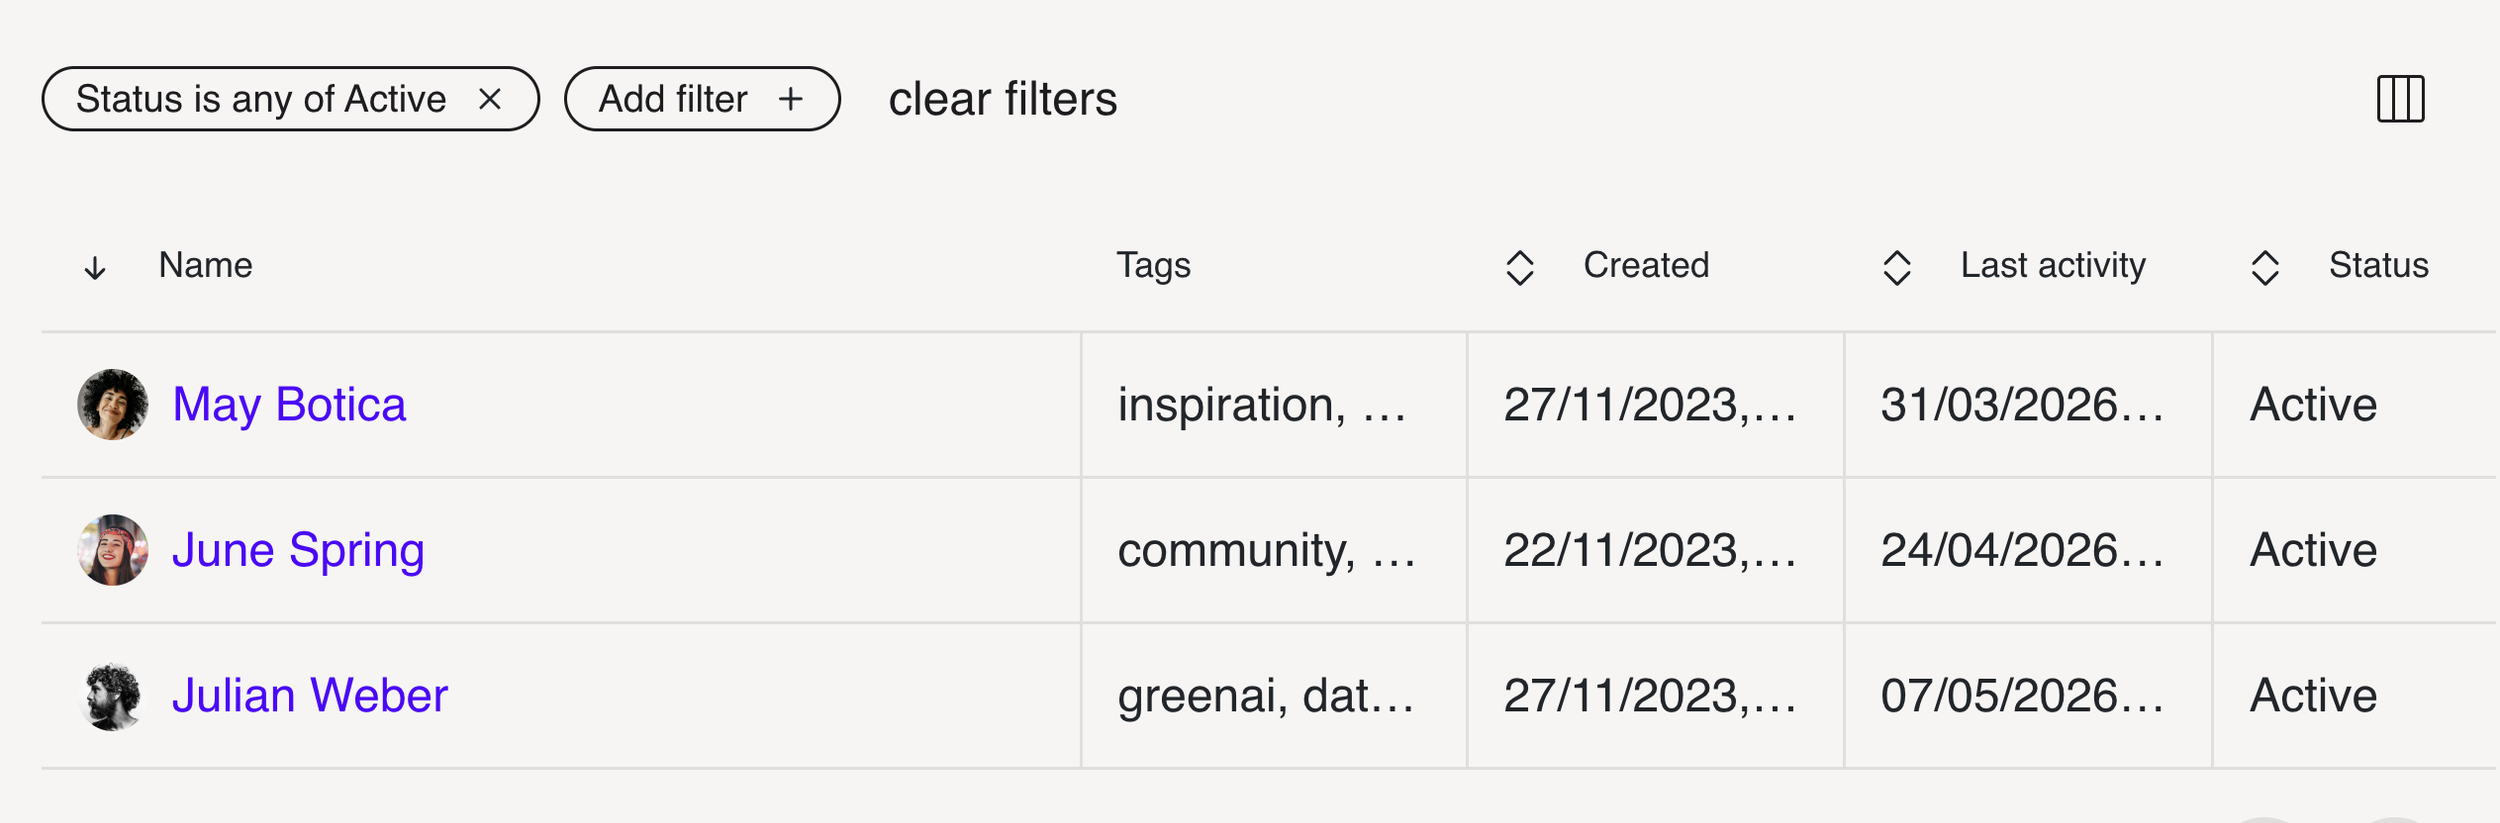Open the column layout toggle icon
Viewport: 2500px width, 823px height.
(x=2400, y=99)
